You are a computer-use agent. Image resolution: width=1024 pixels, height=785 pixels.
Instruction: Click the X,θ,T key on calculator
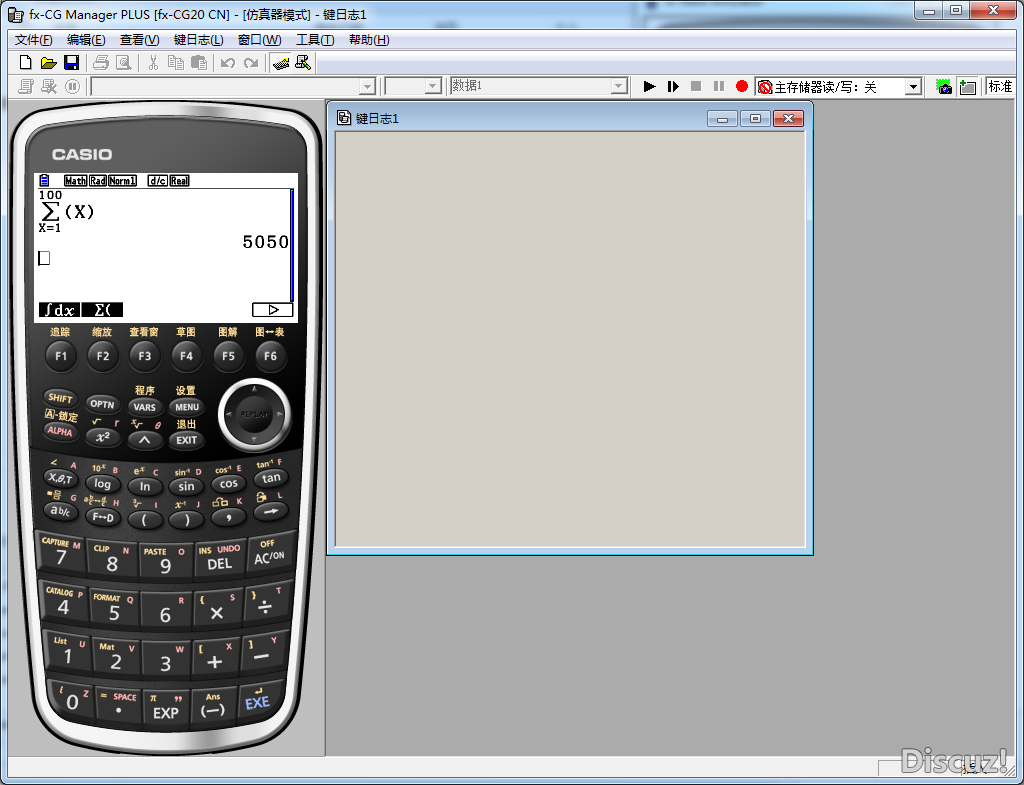(x=60, y=478)
